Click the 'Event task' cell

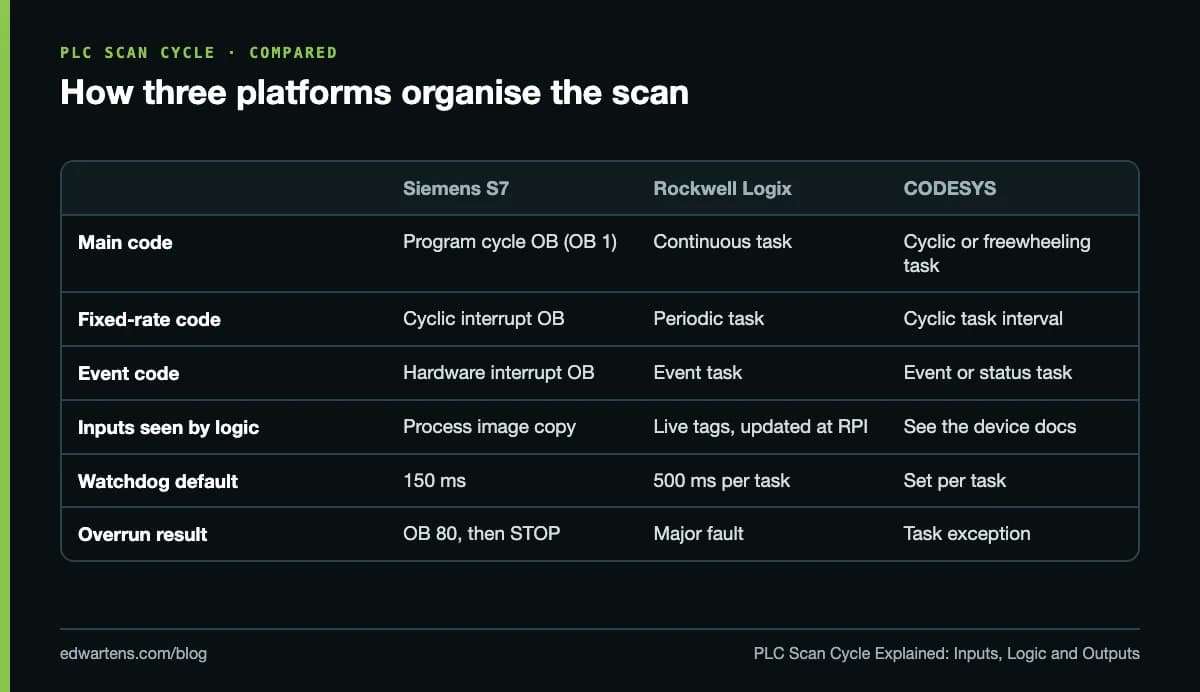pos(697,372)
